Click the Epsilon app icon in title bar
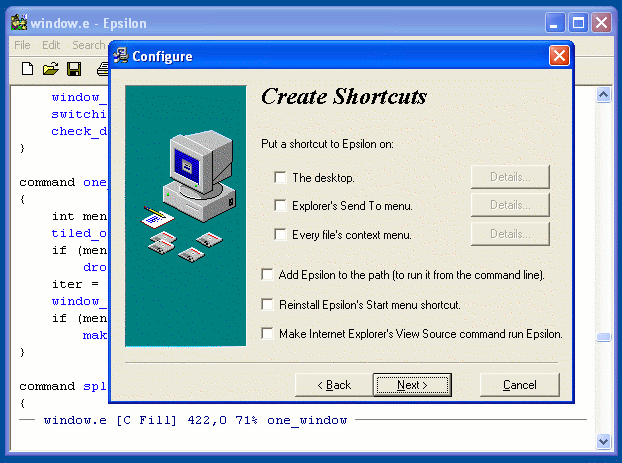 pyautogui.click(x=19, y=23)
